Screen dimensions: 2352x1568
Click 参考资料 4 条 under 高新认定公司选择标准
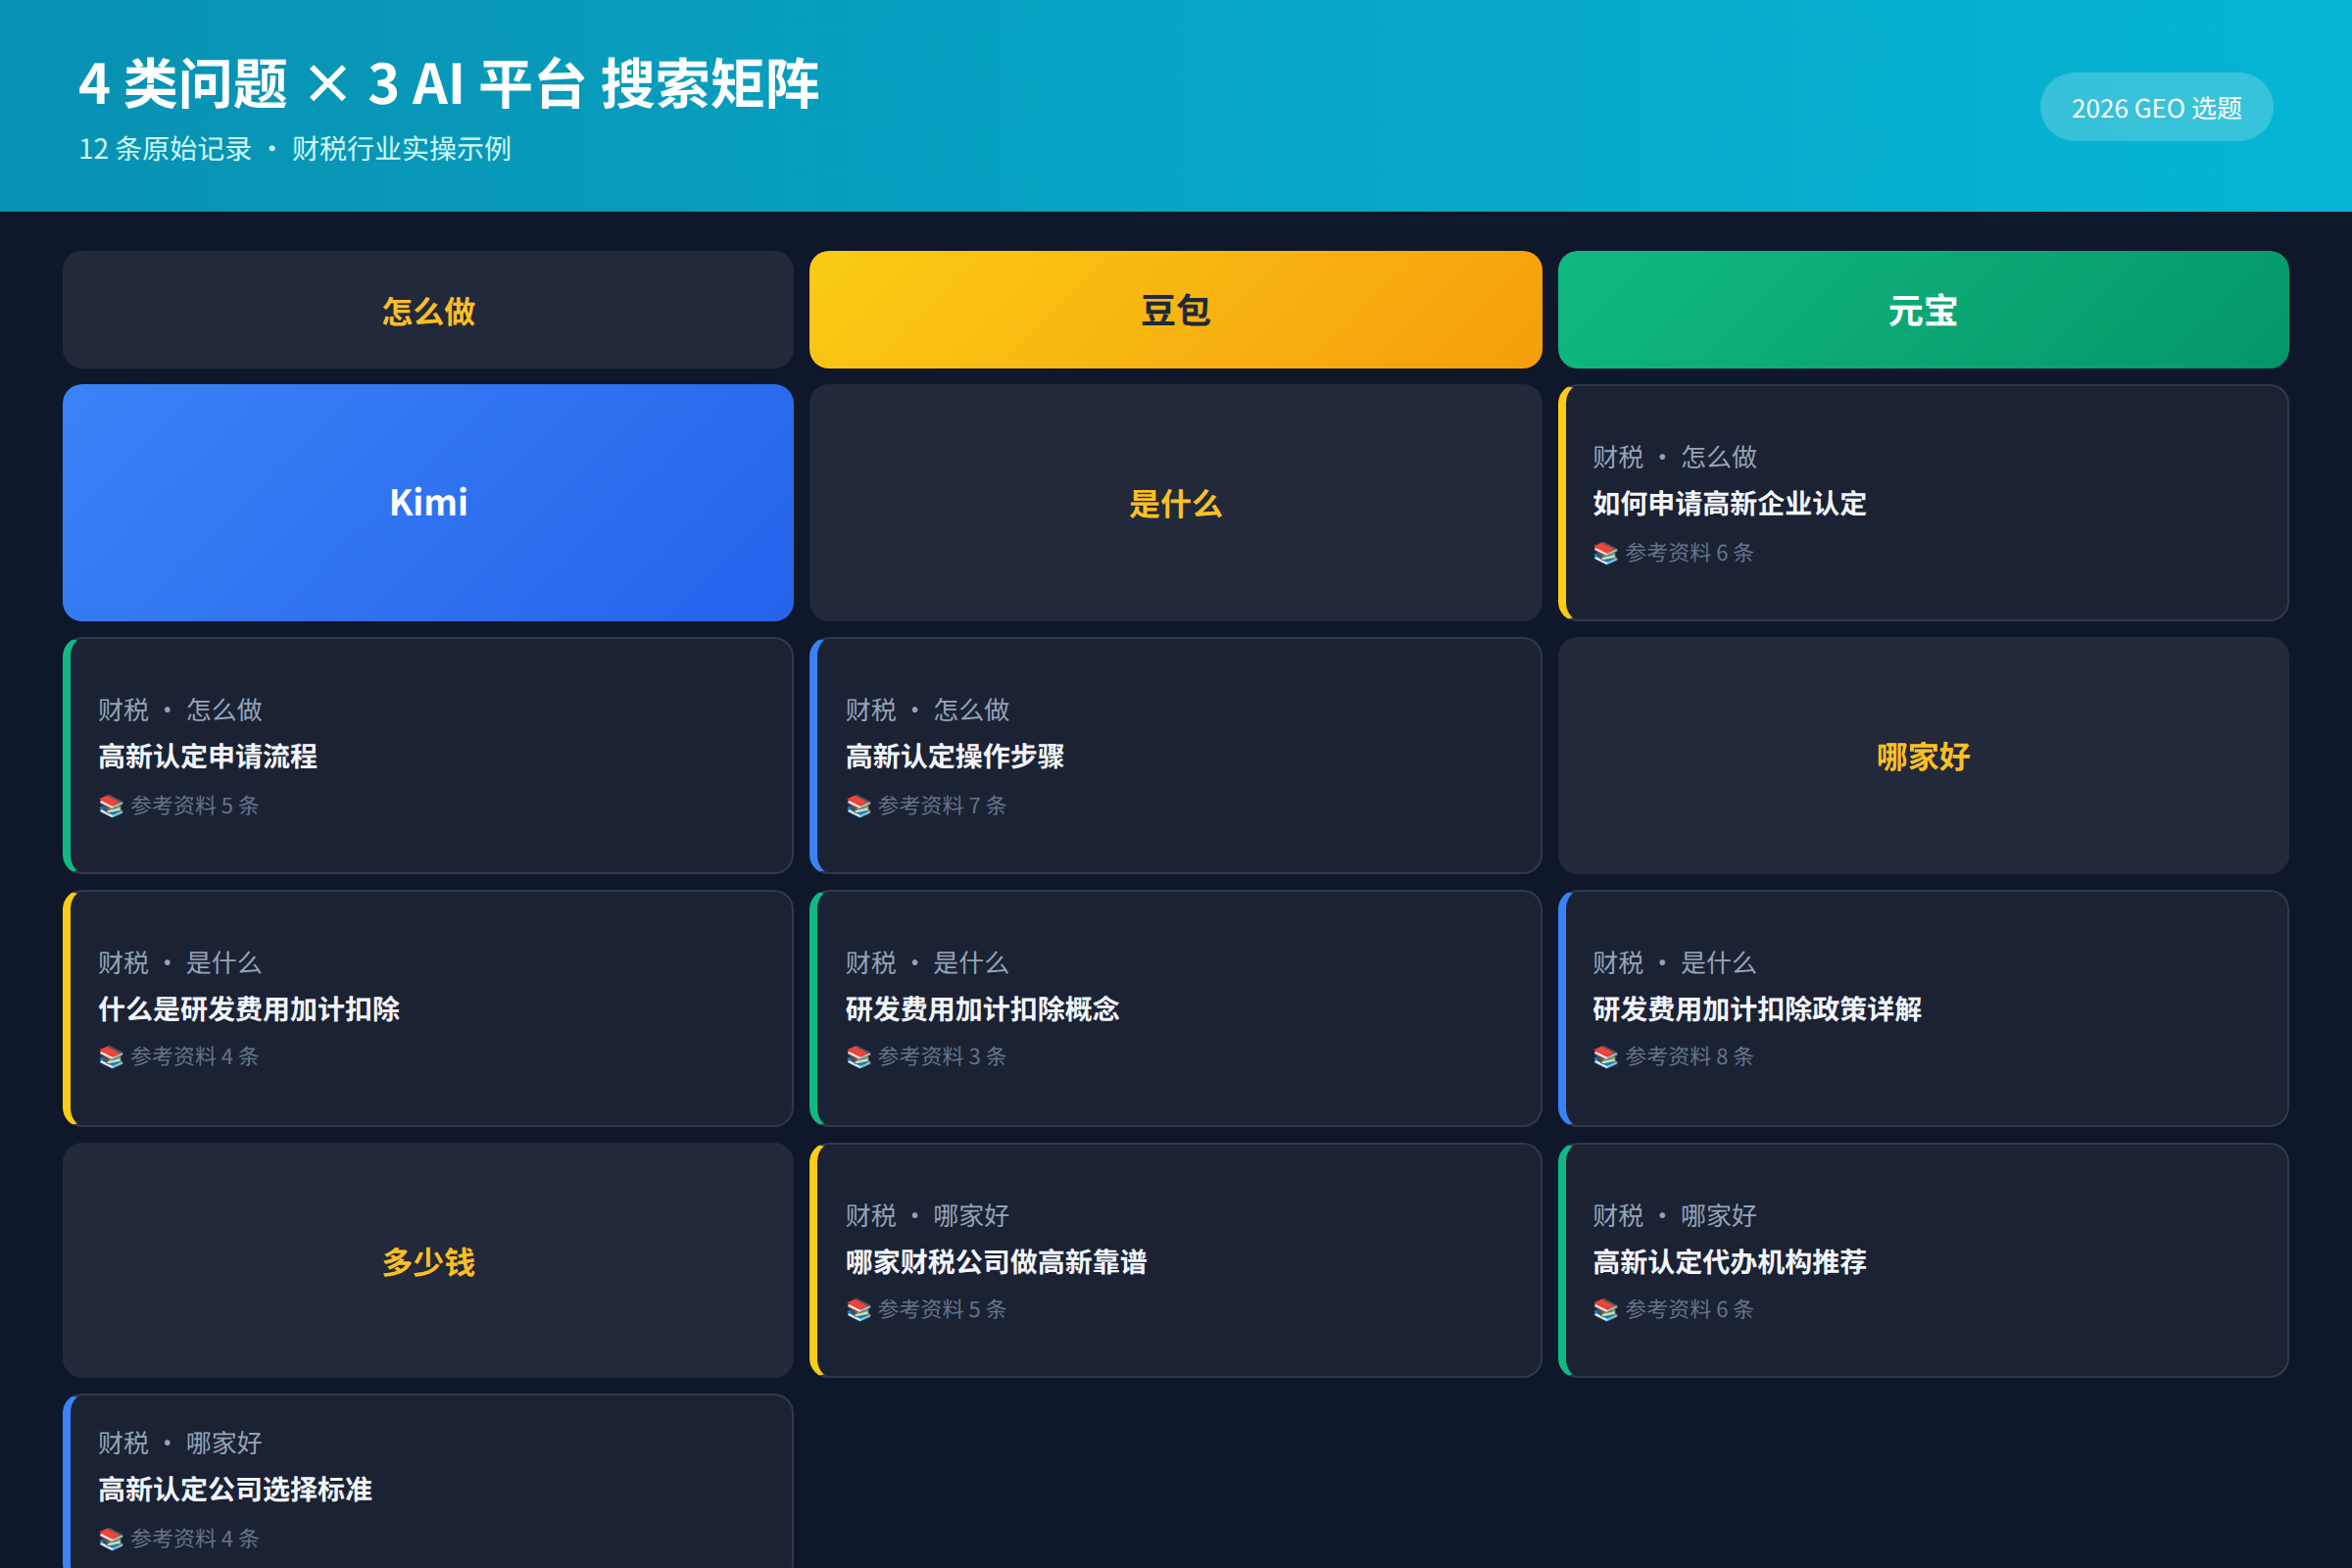pos(194,1539)
